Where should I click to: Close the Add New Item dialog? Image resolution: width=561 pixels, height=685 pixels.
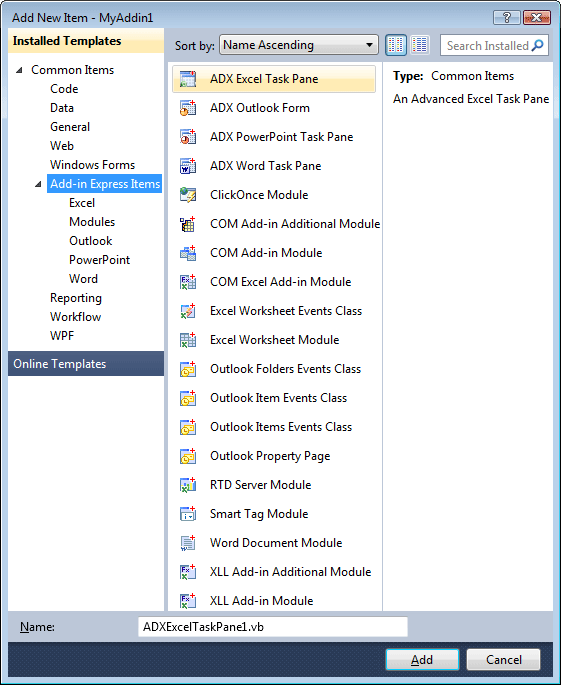(537, 17)
